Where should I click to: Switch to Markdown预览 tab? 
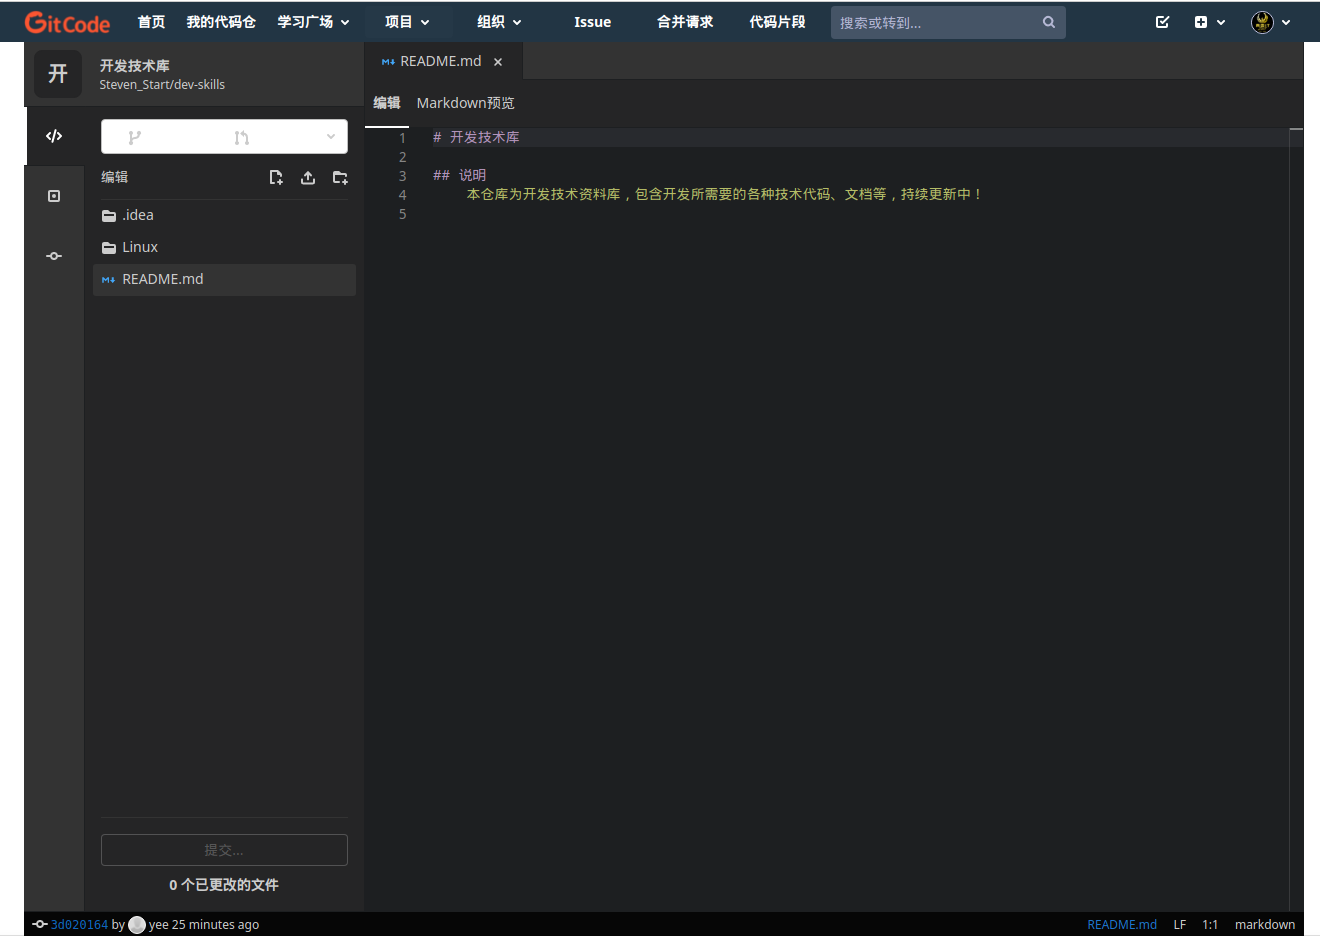466,103
